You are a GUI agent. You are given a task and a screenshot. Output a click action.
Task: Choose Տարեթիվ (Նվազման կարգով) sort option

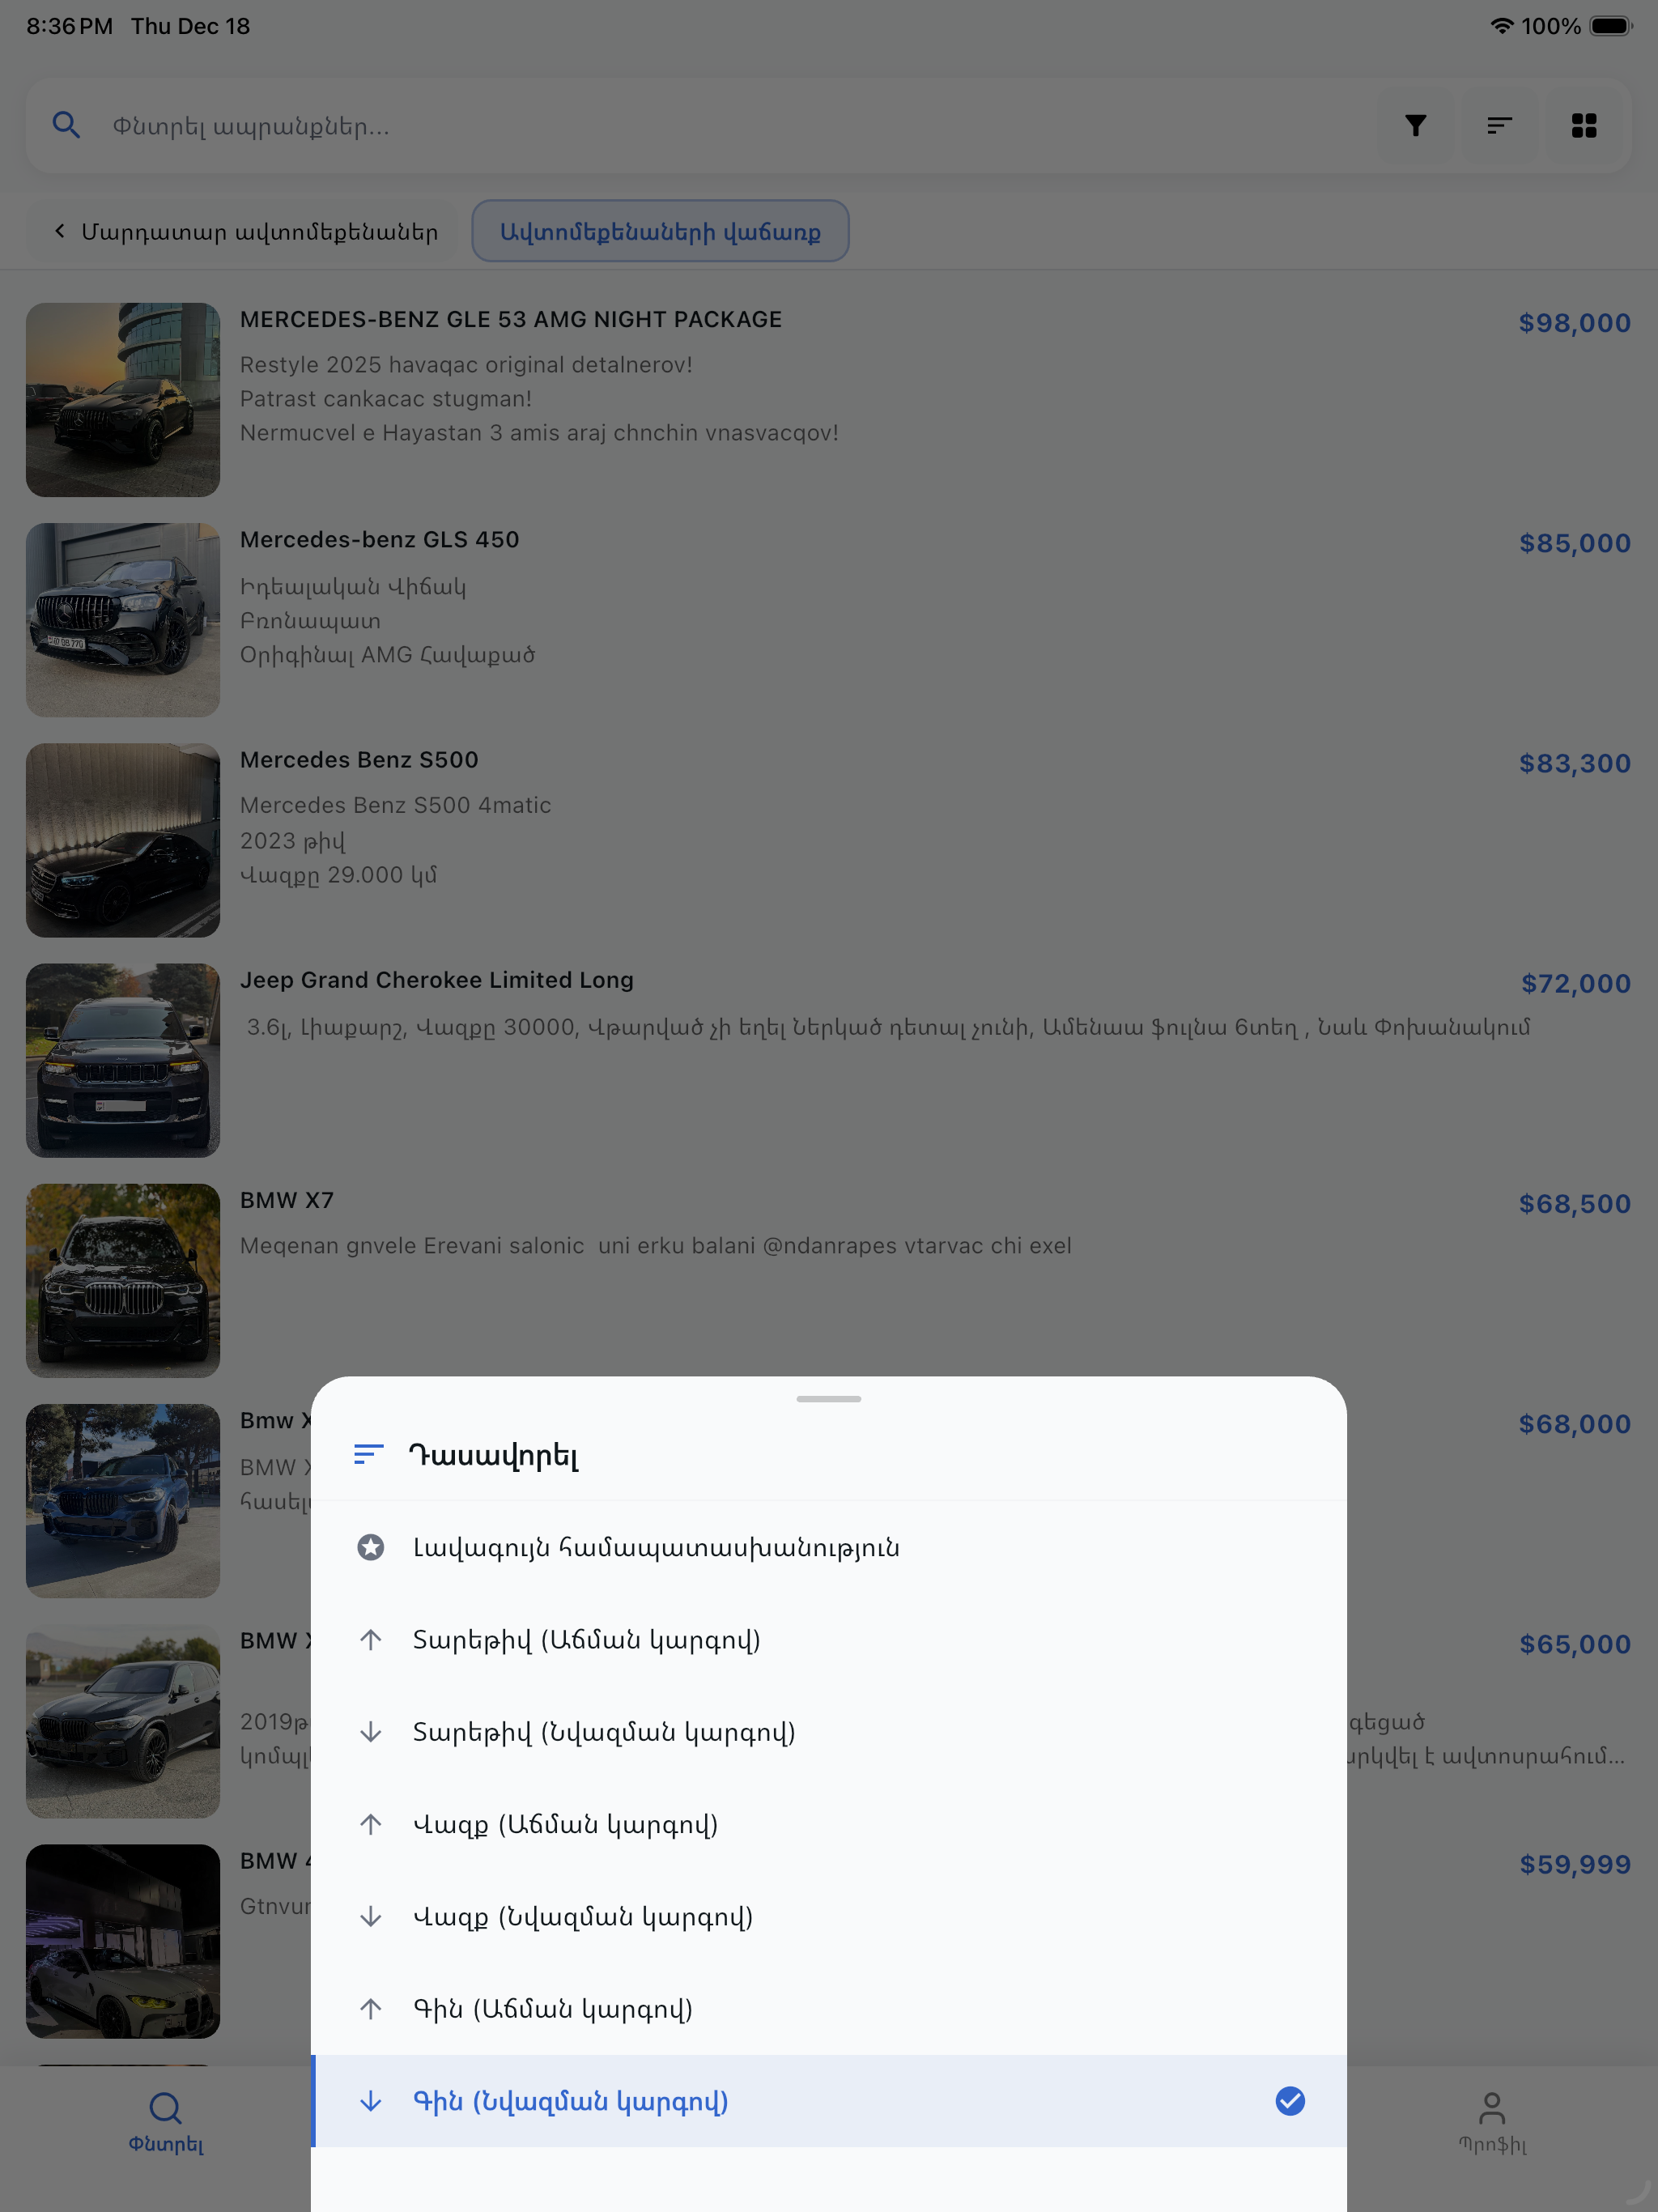coord(829,1732)
